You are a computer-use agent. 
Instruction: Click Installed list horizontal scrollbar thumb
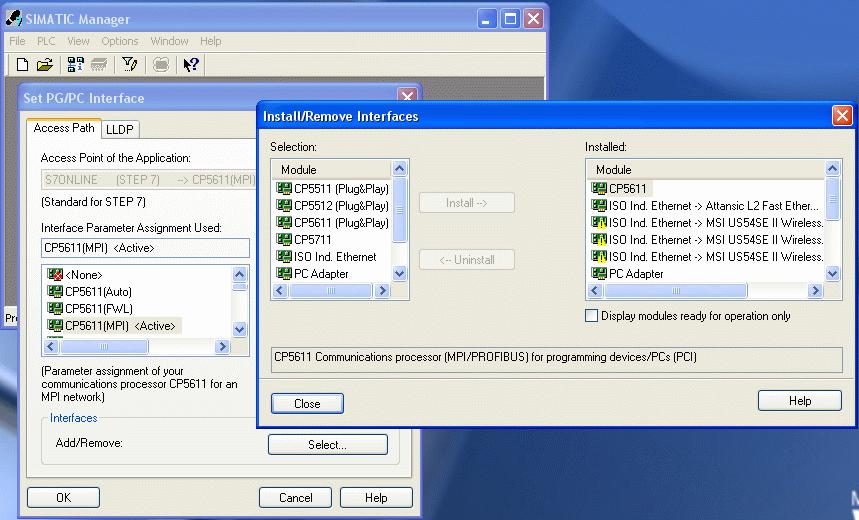(675, 290)
